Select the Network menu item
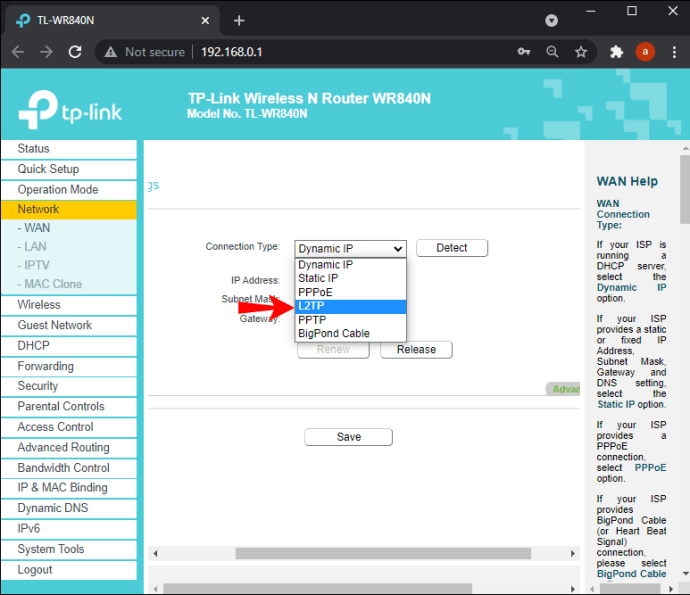The width and height of the screenshot is (690, 595). 69,209
